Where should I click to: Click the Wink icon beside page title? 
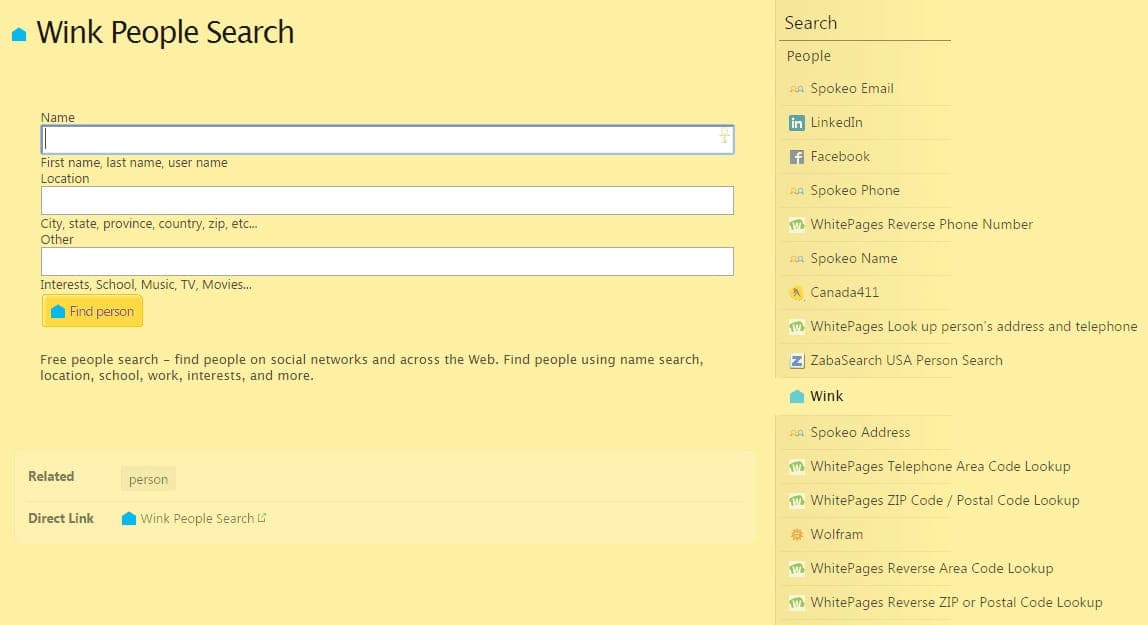19,35
